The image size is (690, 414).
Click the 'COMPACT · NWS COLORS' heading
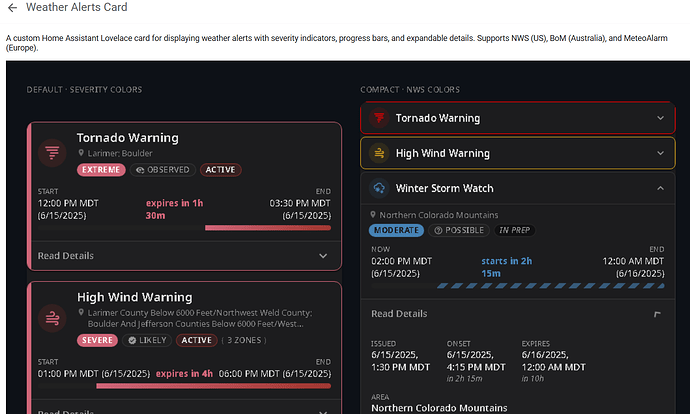pos(410,90)
